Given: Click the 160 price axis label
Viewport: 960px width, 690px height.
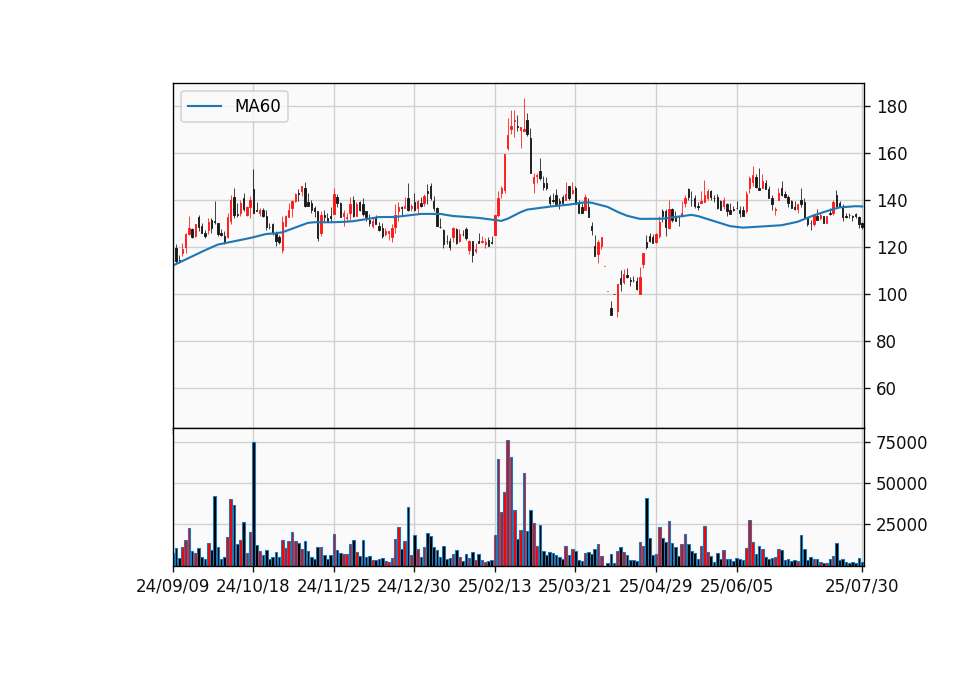Looking at the screenshot, I should coord(891,154).
